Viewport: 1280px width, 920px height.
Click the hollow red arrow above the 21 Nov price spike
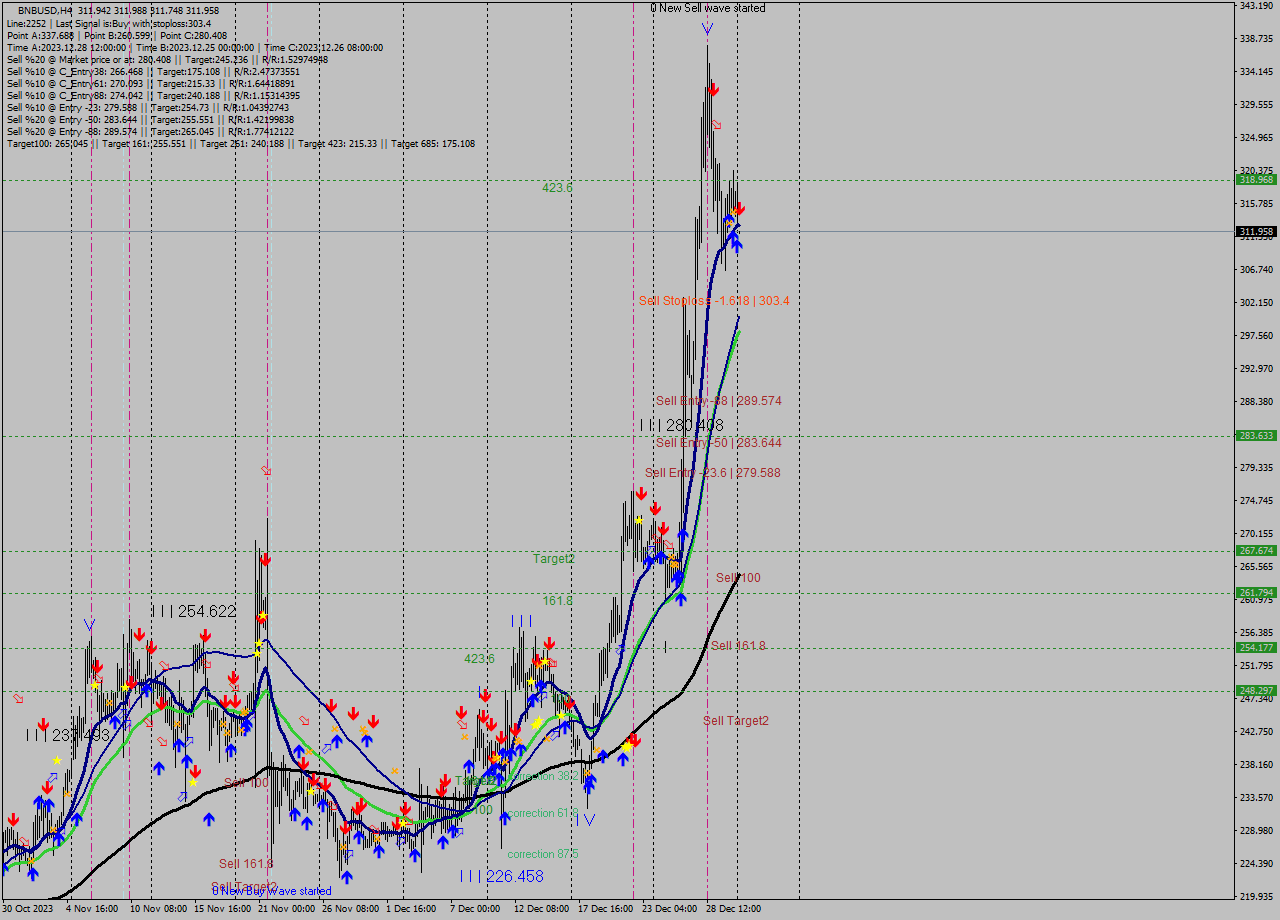(x=266, y=470)
